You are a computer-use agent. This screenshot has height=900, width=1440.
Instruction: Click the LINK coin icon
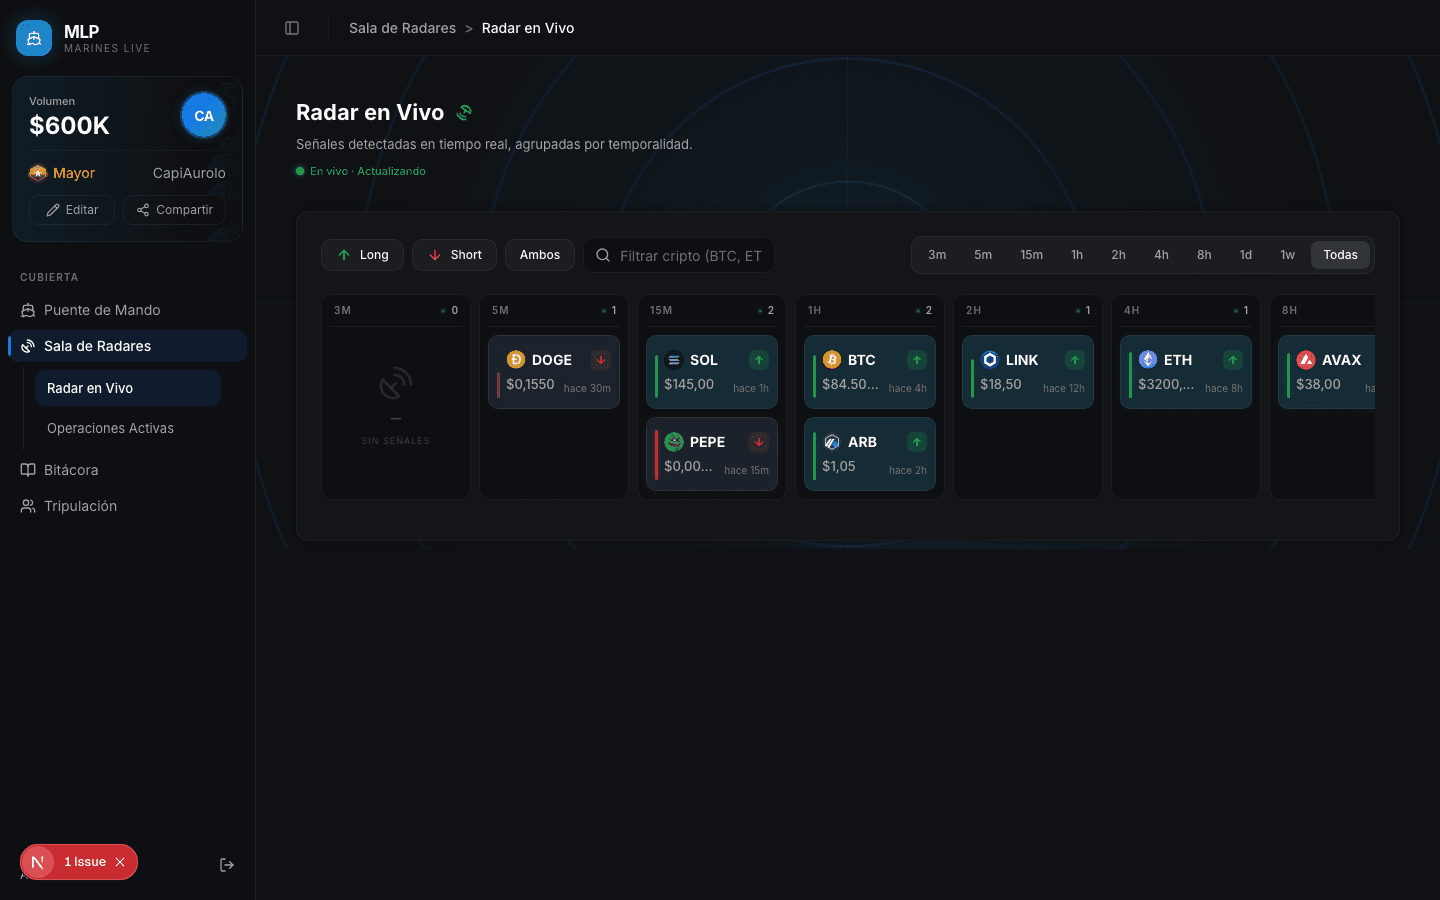pos(990,360)
